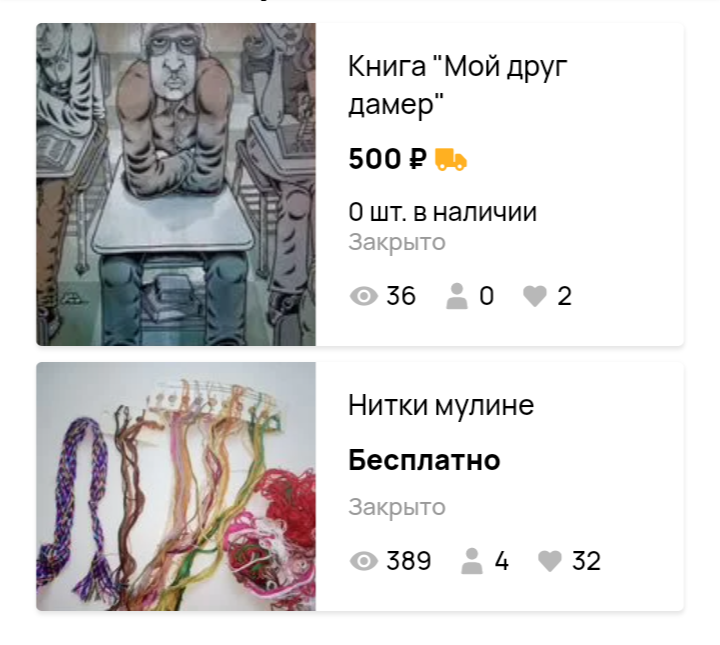Click Закрыто status on the book listing

point(397,242)
